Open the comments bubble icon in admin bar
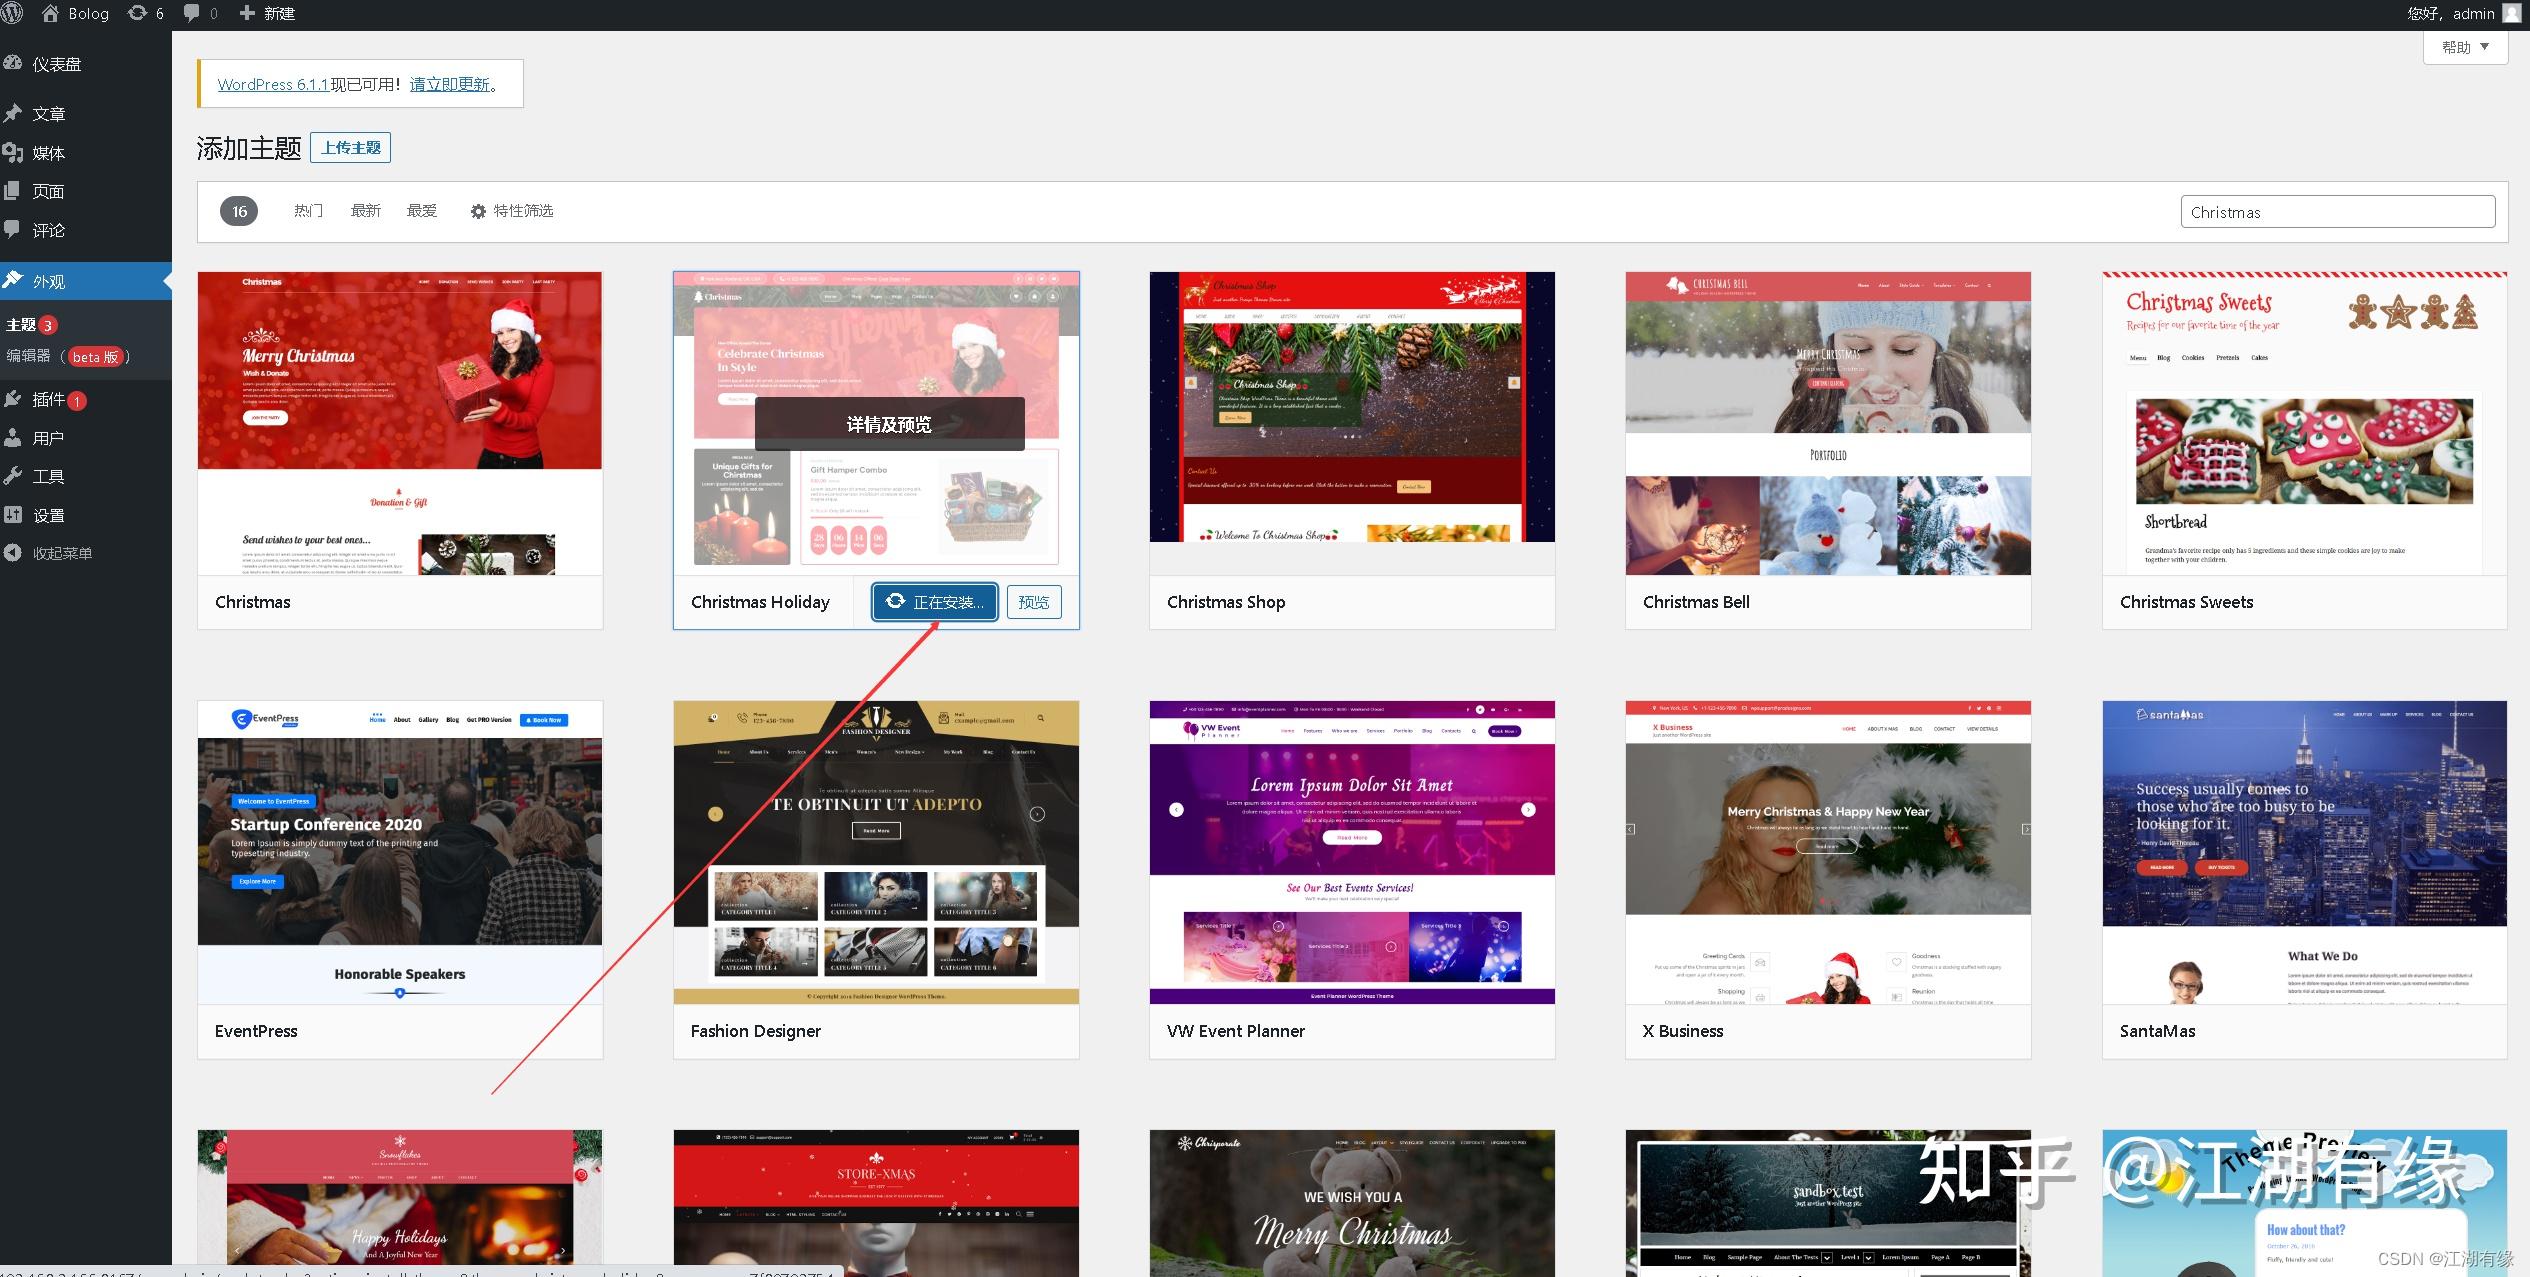The height and width of the screenshot is (1277, 2530). (193, 13)
